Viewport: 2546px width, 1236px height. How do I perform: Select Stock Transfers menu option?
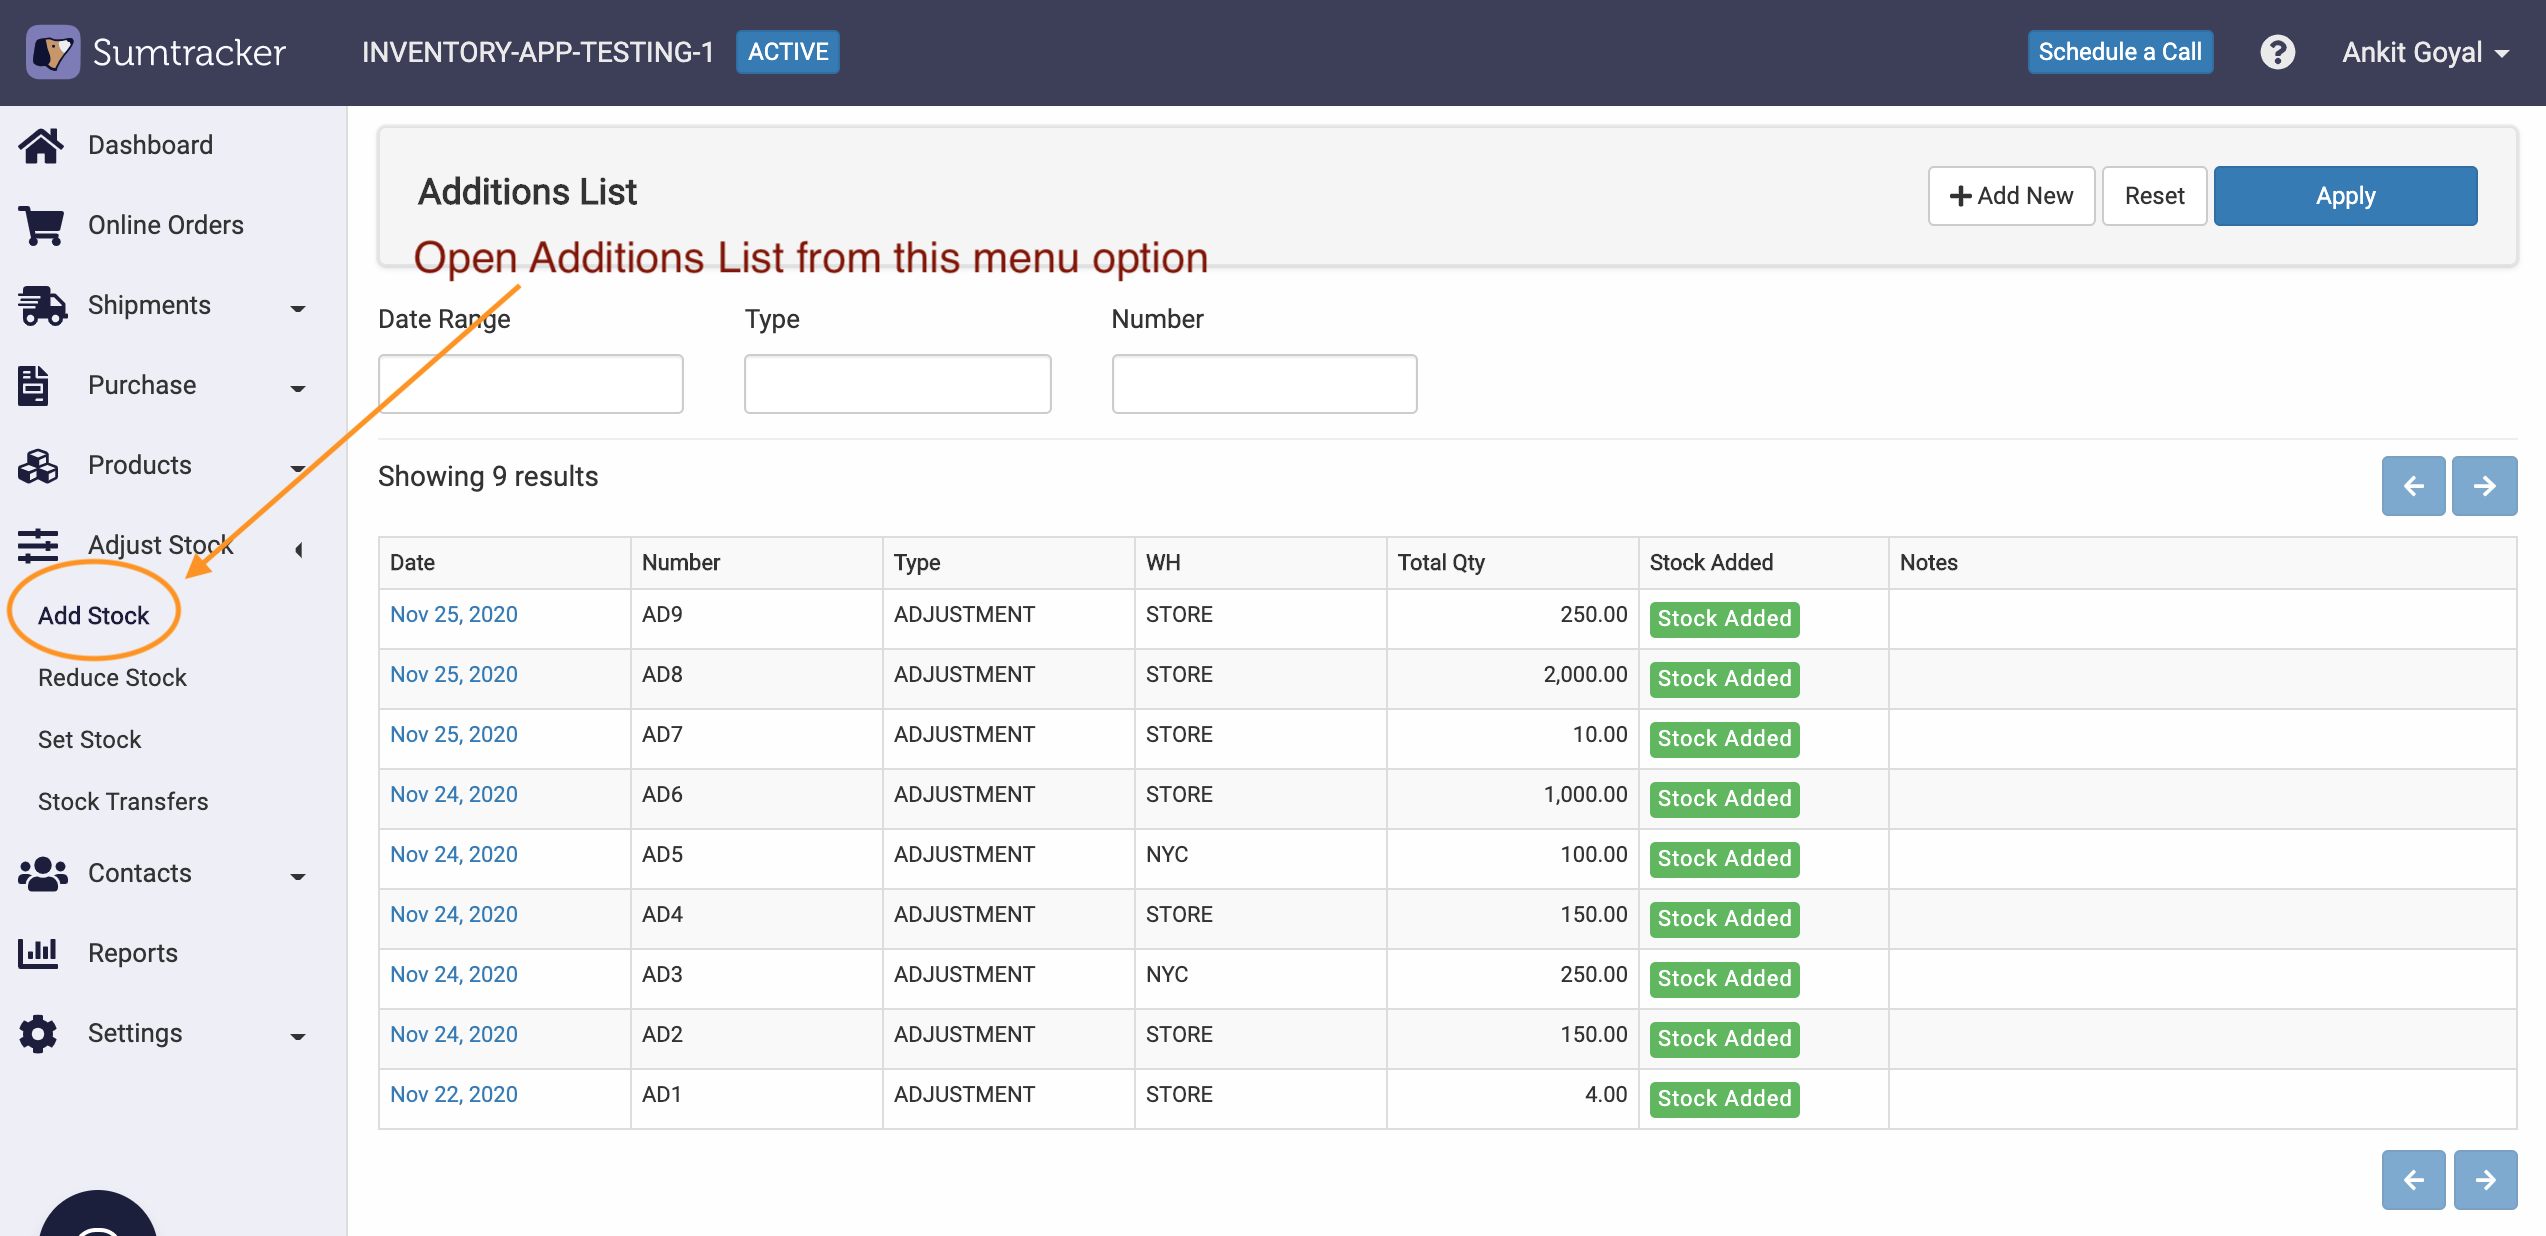(x=123, y=802)
